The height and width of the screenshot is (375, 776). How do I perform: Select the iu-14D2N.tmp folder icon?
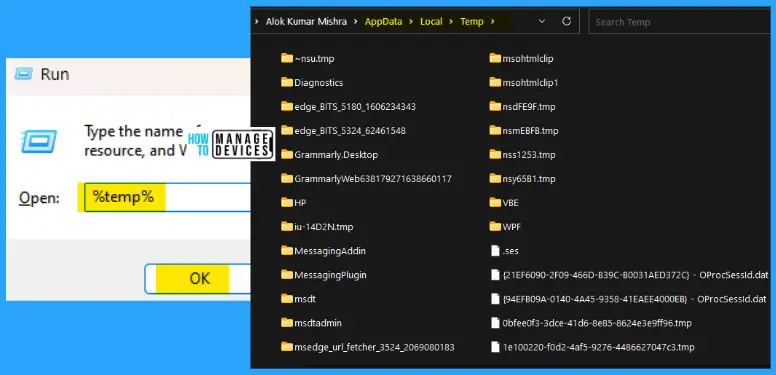tap(287, 227)
